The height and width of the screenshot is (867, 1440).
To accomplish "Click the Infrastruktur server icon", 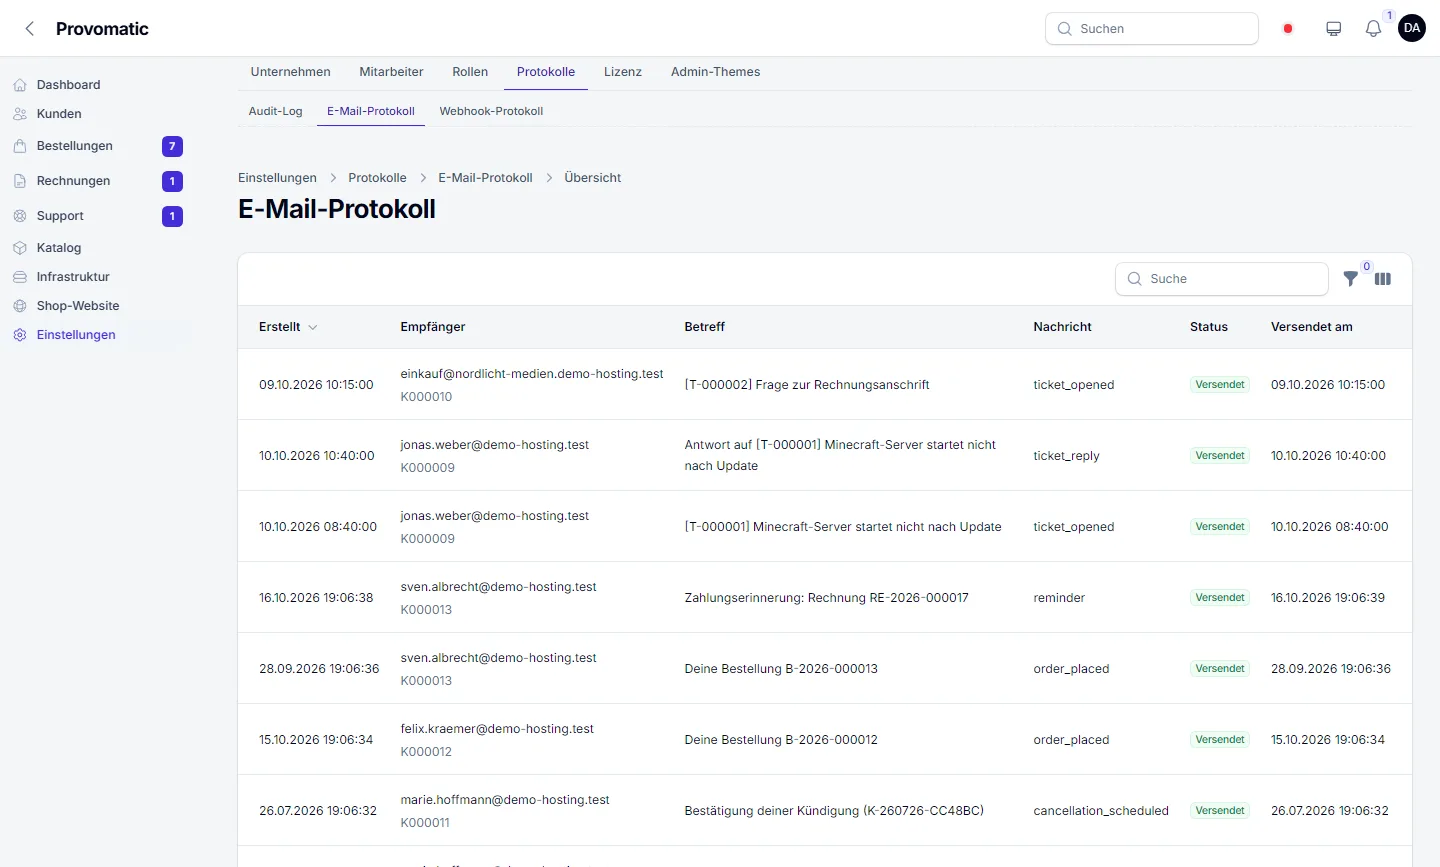I will tap(20, 277).
